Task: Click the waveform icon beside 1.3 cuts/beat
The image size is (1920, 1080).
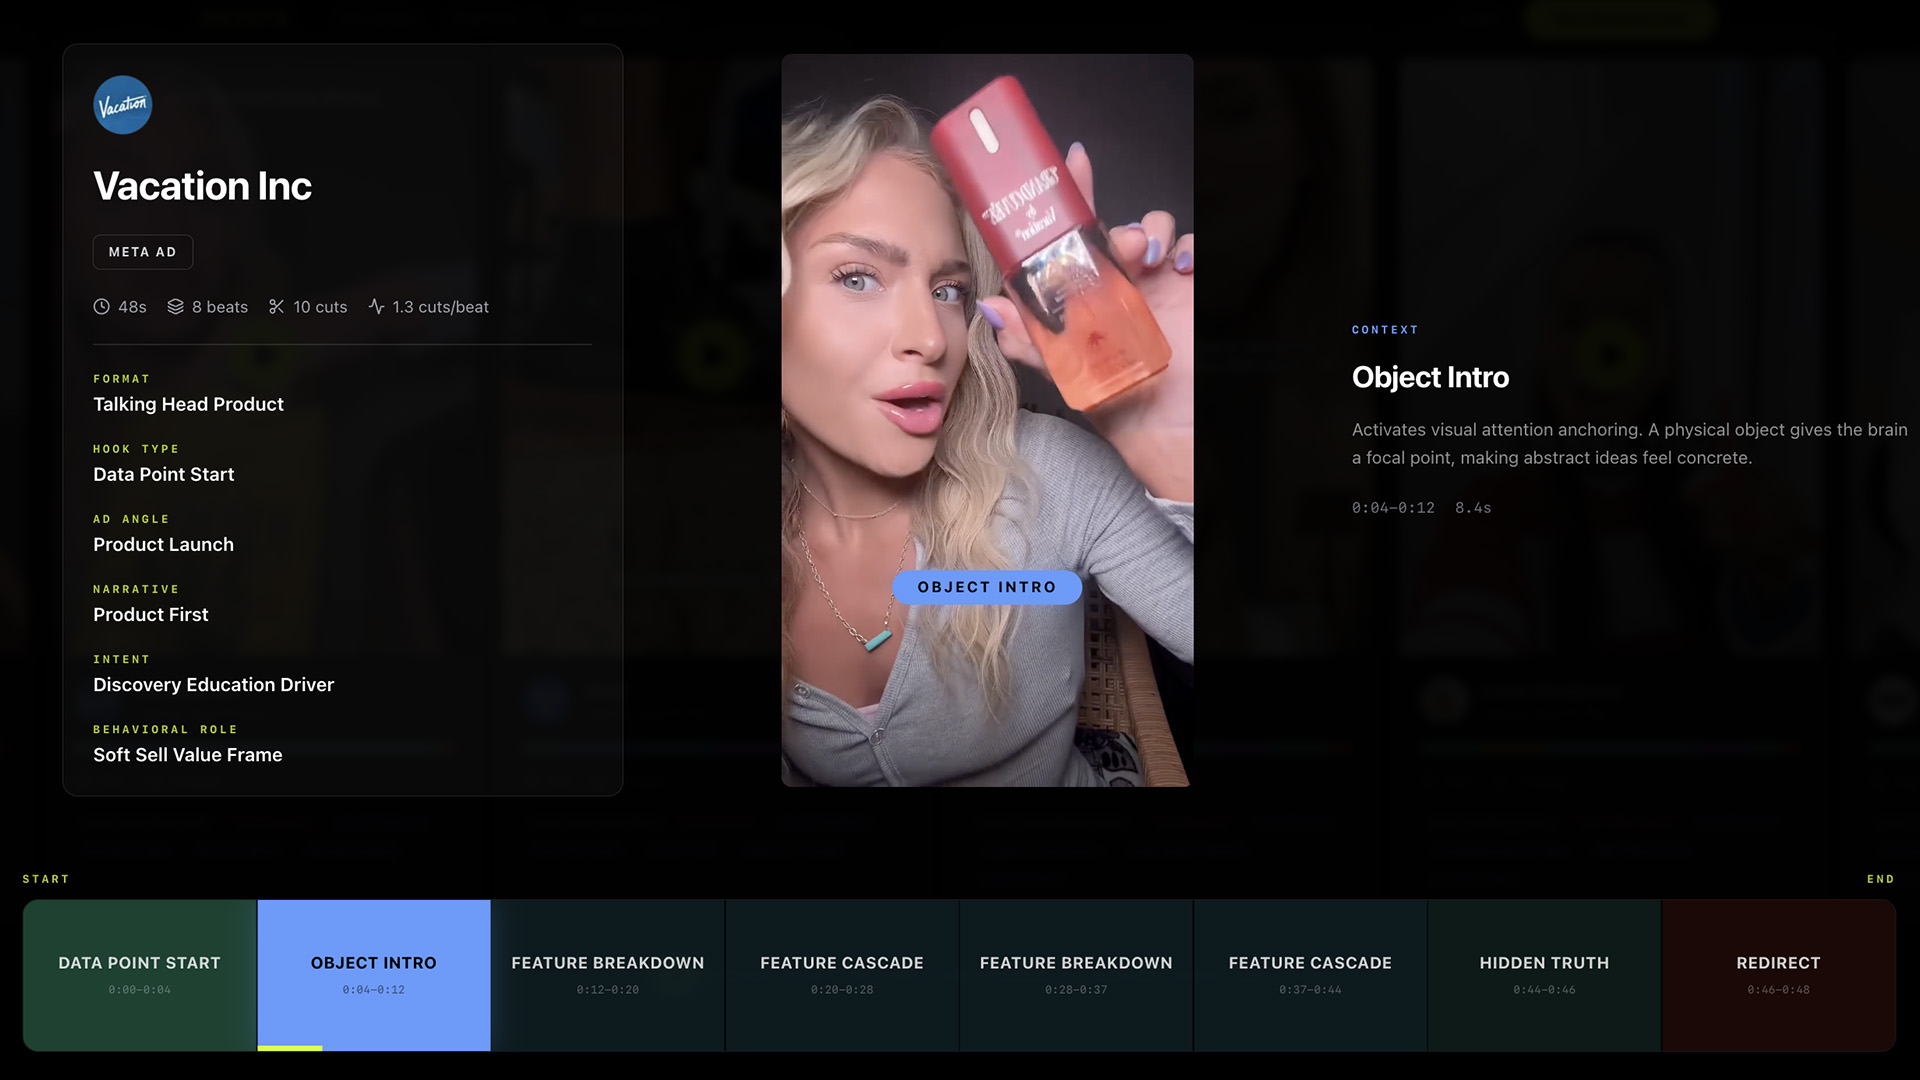Action: point(375,307)
